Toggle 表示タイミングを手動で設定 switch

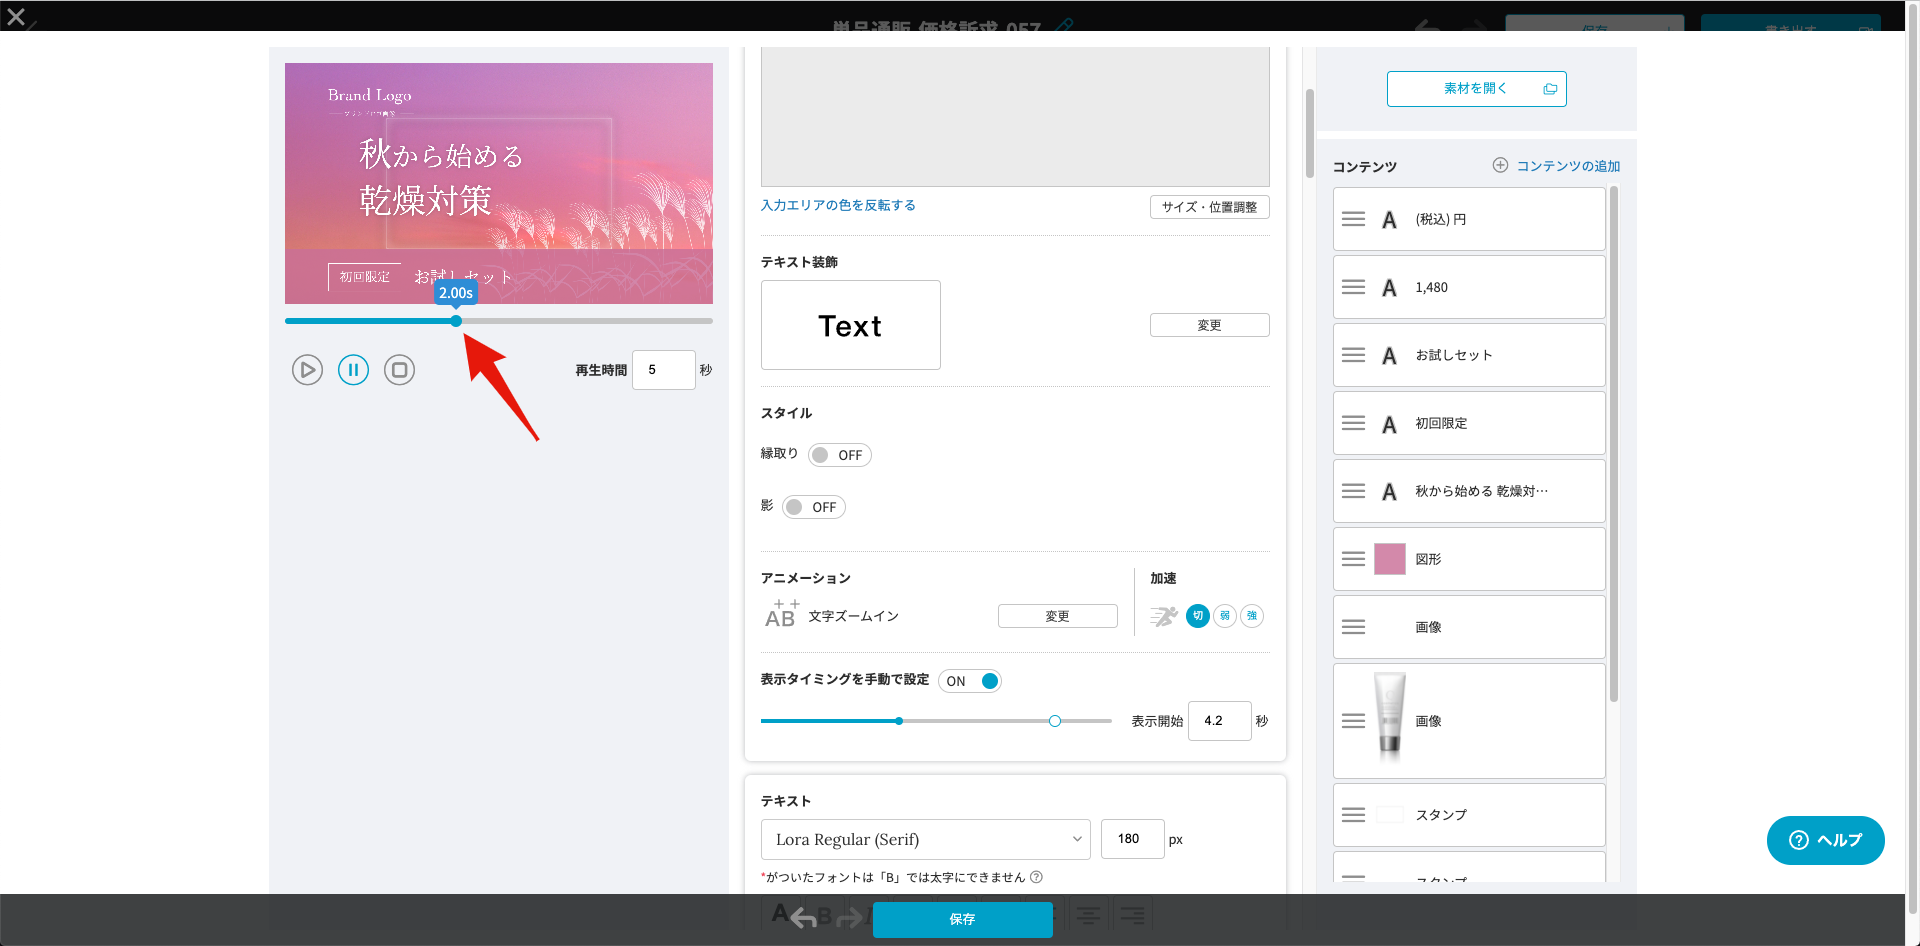pyautogui.click(x=970, y=681)
